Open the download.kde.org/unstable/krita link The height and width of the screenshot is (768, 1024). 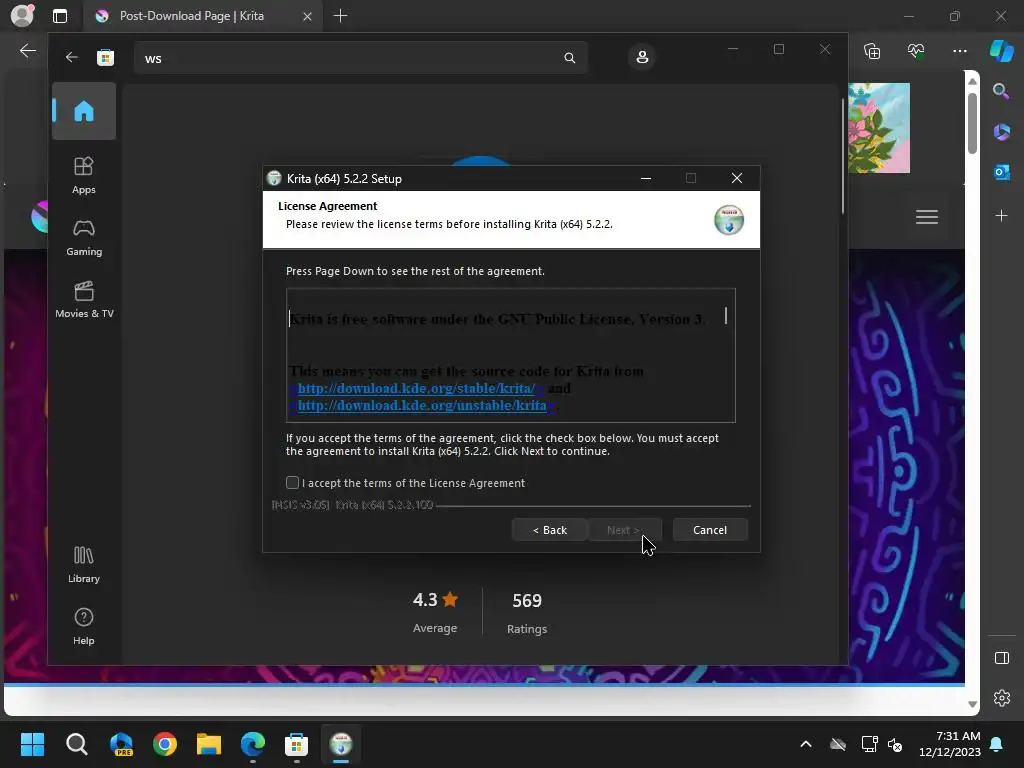[422, 406]
